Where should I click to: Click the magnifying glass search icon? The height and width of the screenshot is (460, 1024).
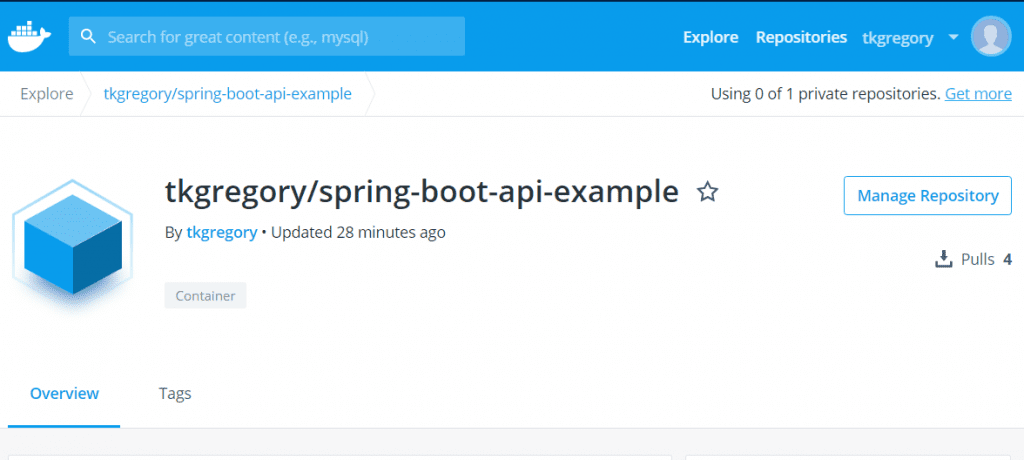[88, 37]
